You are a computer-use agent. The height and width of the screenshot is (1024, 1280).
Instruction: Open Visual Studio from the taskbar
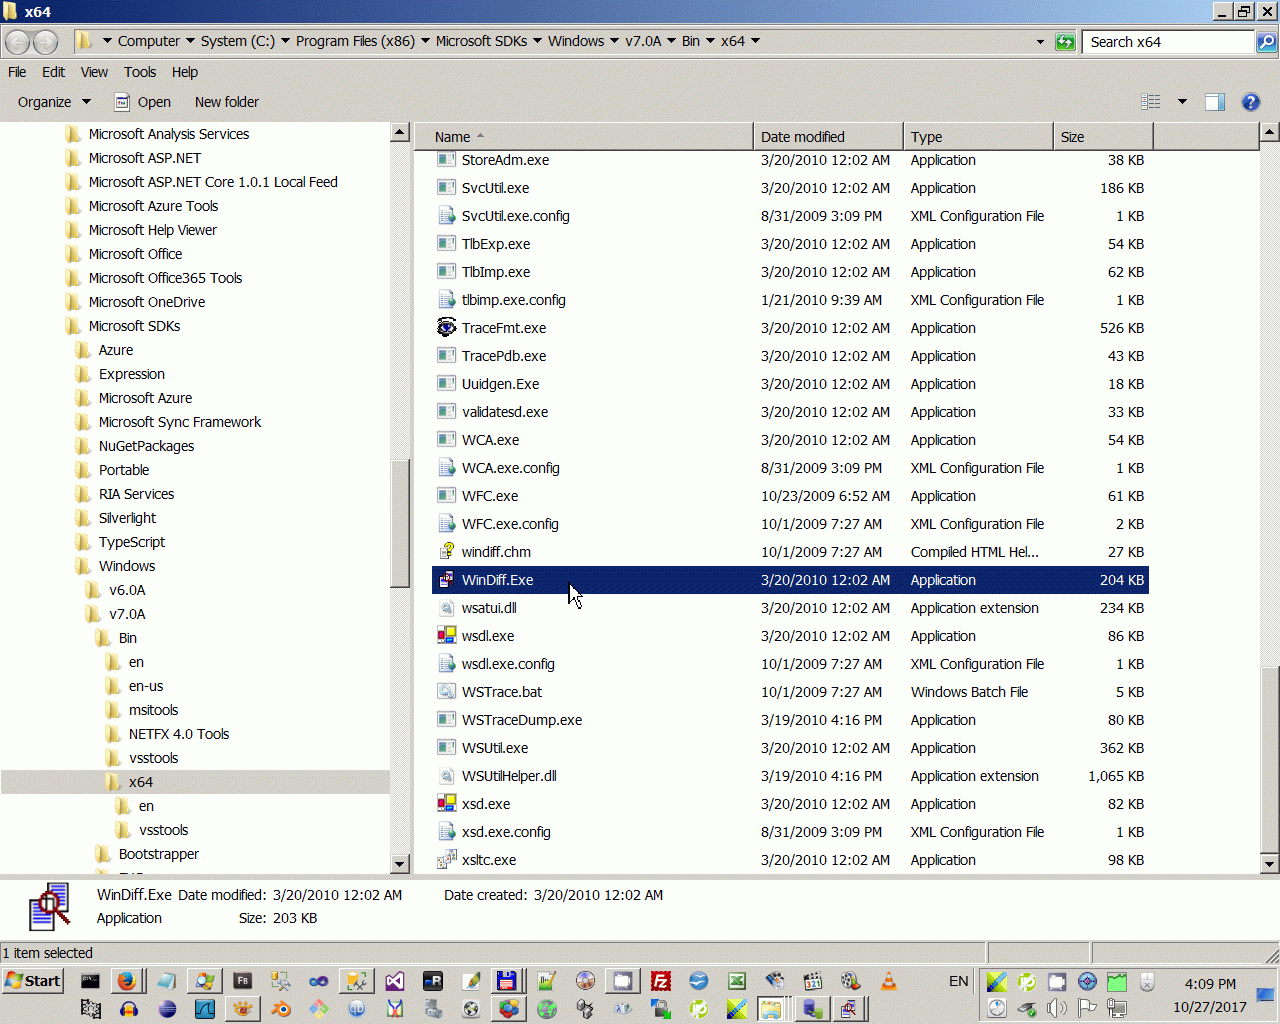coord(394,981)
